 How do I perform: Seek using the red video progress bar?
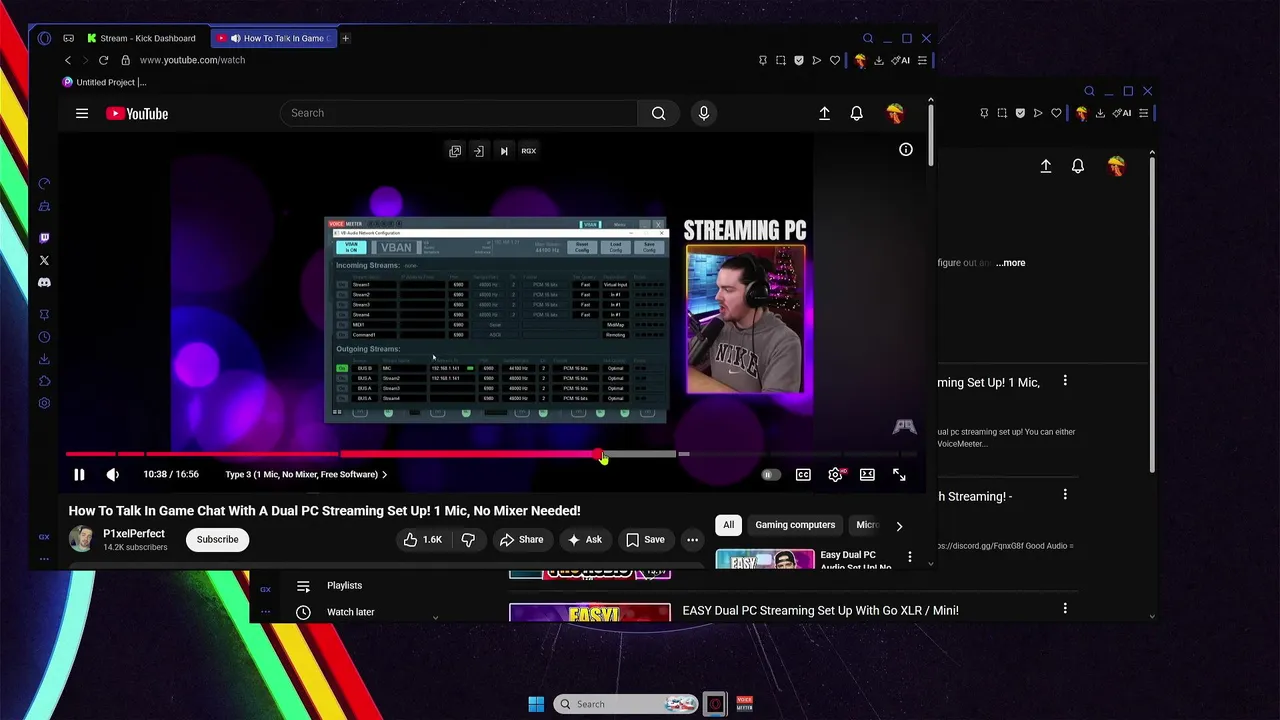333,455
